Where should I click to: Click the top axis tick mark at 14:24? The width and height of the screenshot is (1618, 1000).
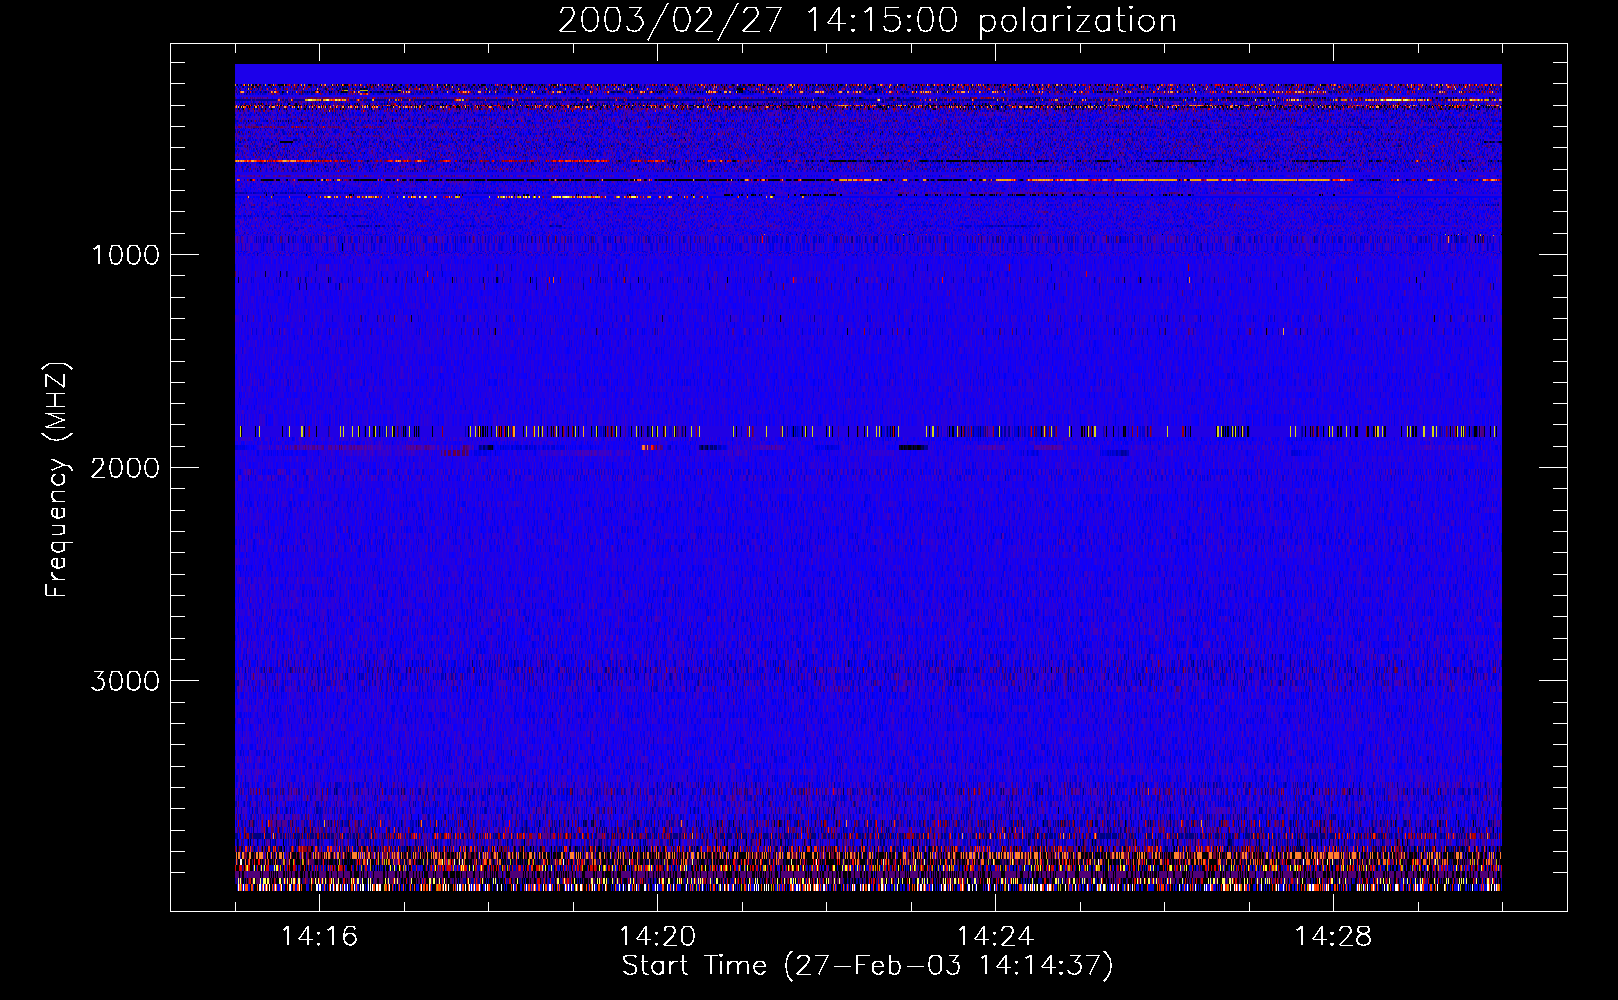click(995, 57)
